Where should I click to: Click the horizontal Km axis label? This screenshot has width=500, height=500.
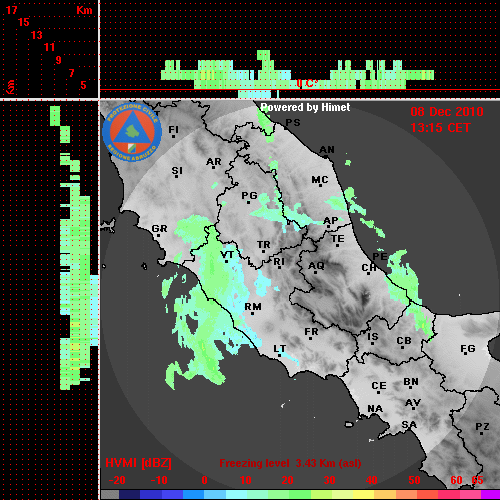point(84,10)
